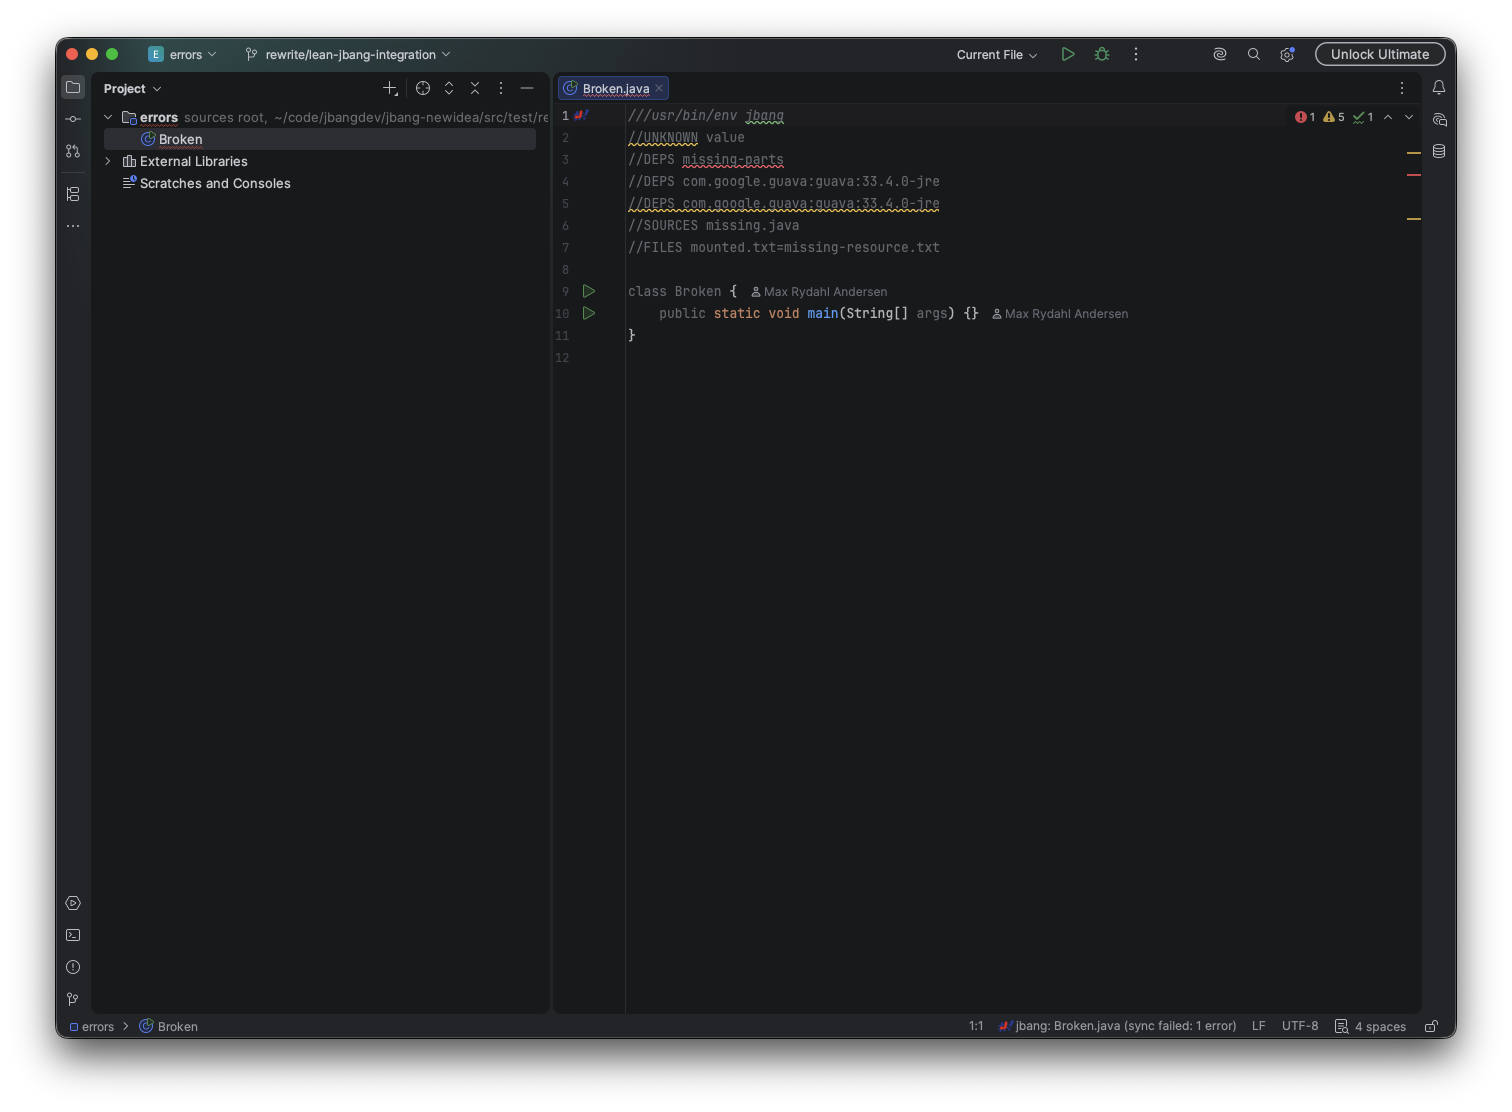Click Max Rydahl Andersen author hint on class
Viewport: 1512px width, 1112px height.
click(819, 292)
